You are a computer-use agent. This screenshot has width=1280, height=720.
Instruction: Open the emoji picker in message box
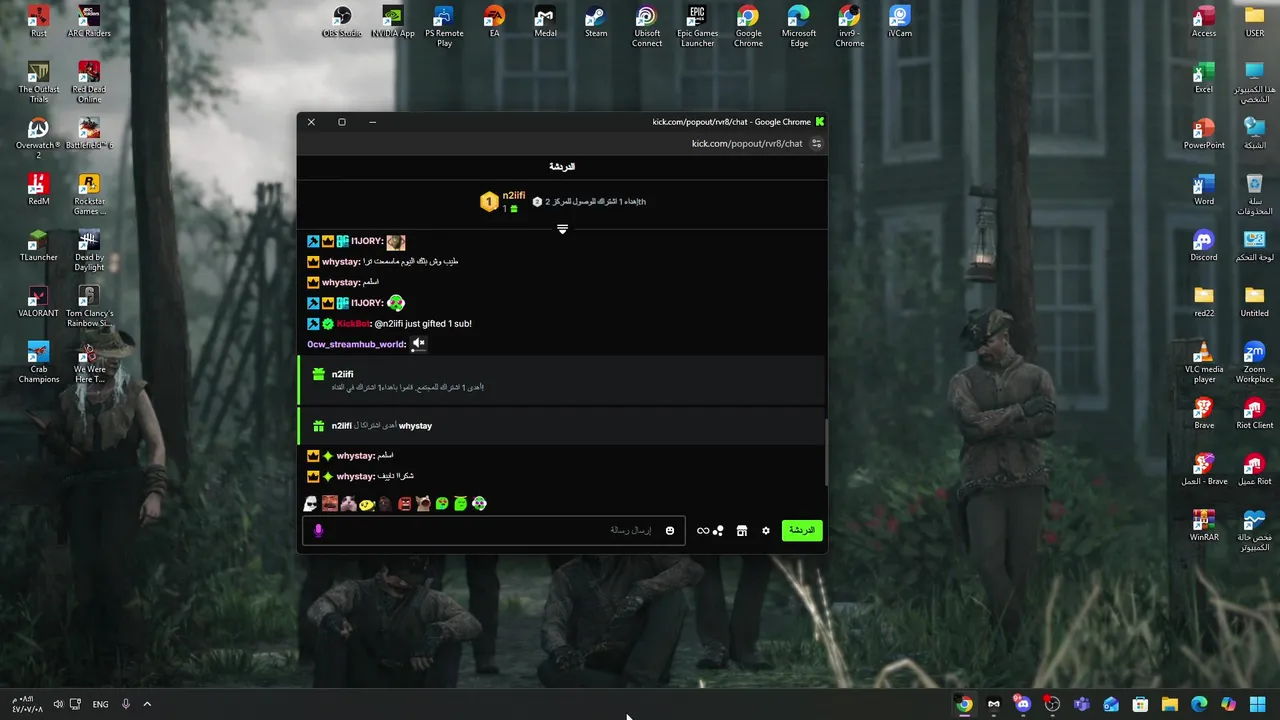[x=670, y=531]
